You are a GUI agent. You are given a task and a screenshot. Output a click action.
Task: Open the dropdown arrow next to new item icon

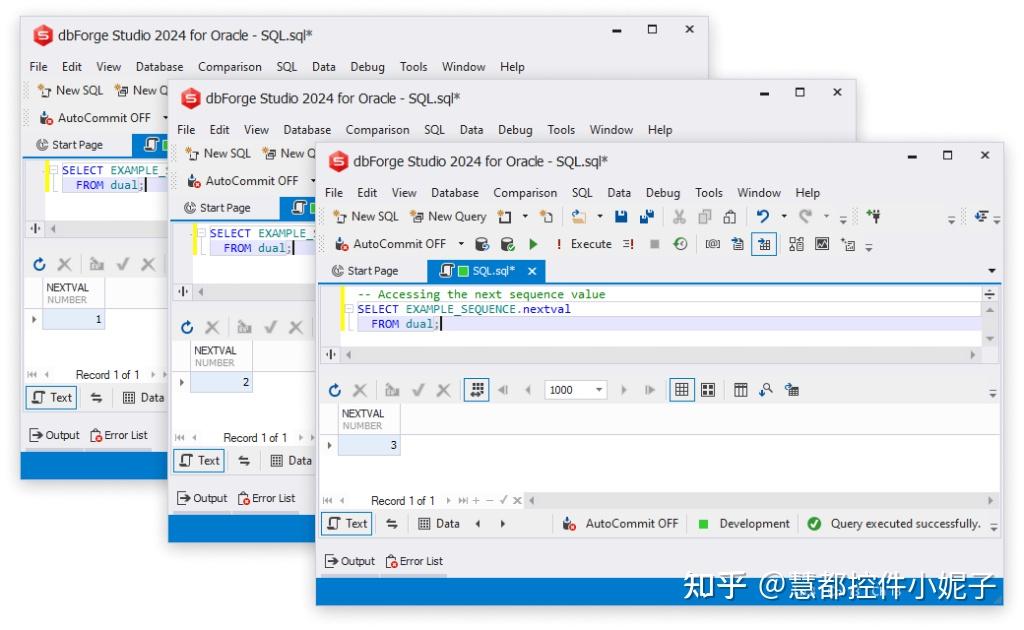[x=525, y=217]
